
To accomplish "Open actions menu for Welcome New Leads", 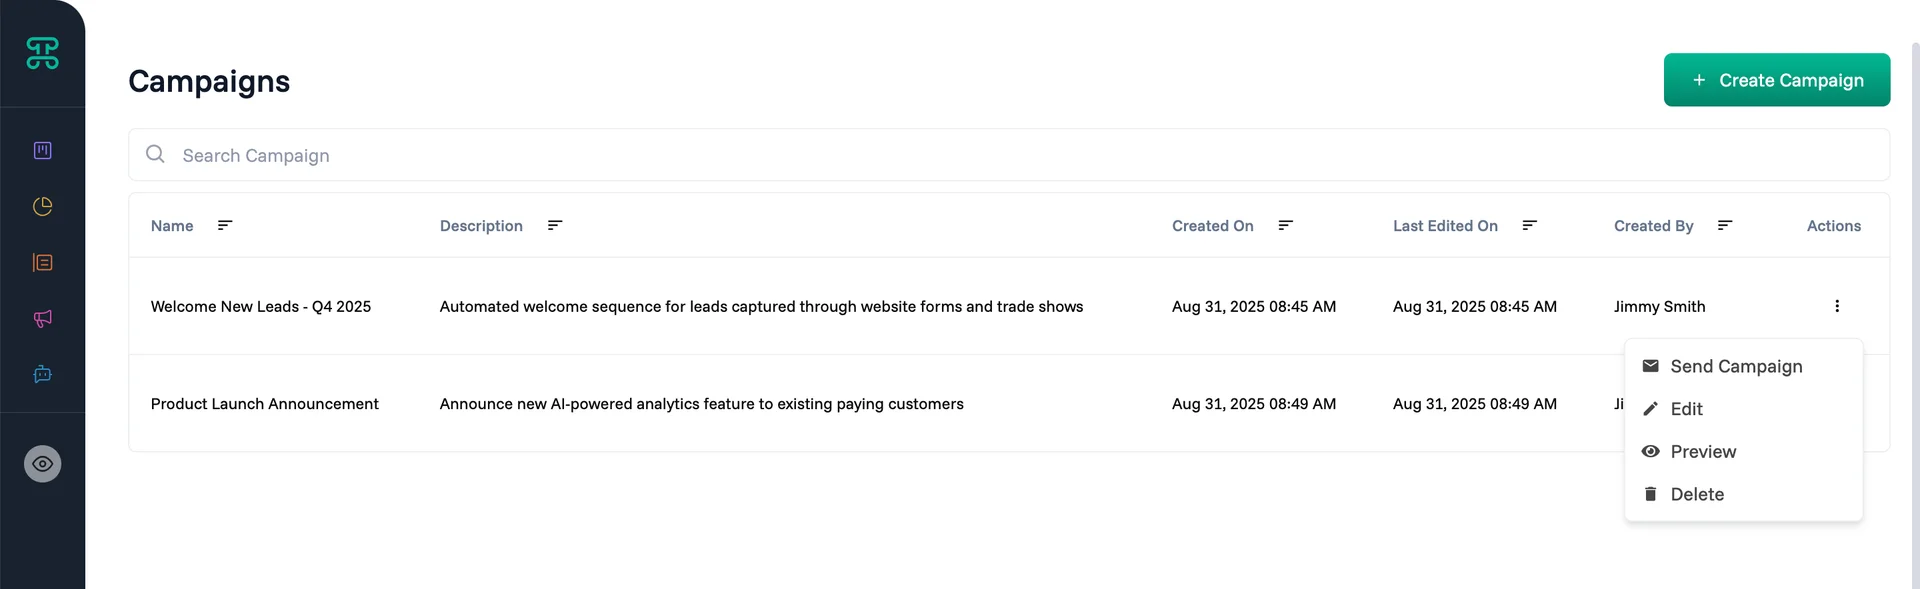I will 1836,306.
